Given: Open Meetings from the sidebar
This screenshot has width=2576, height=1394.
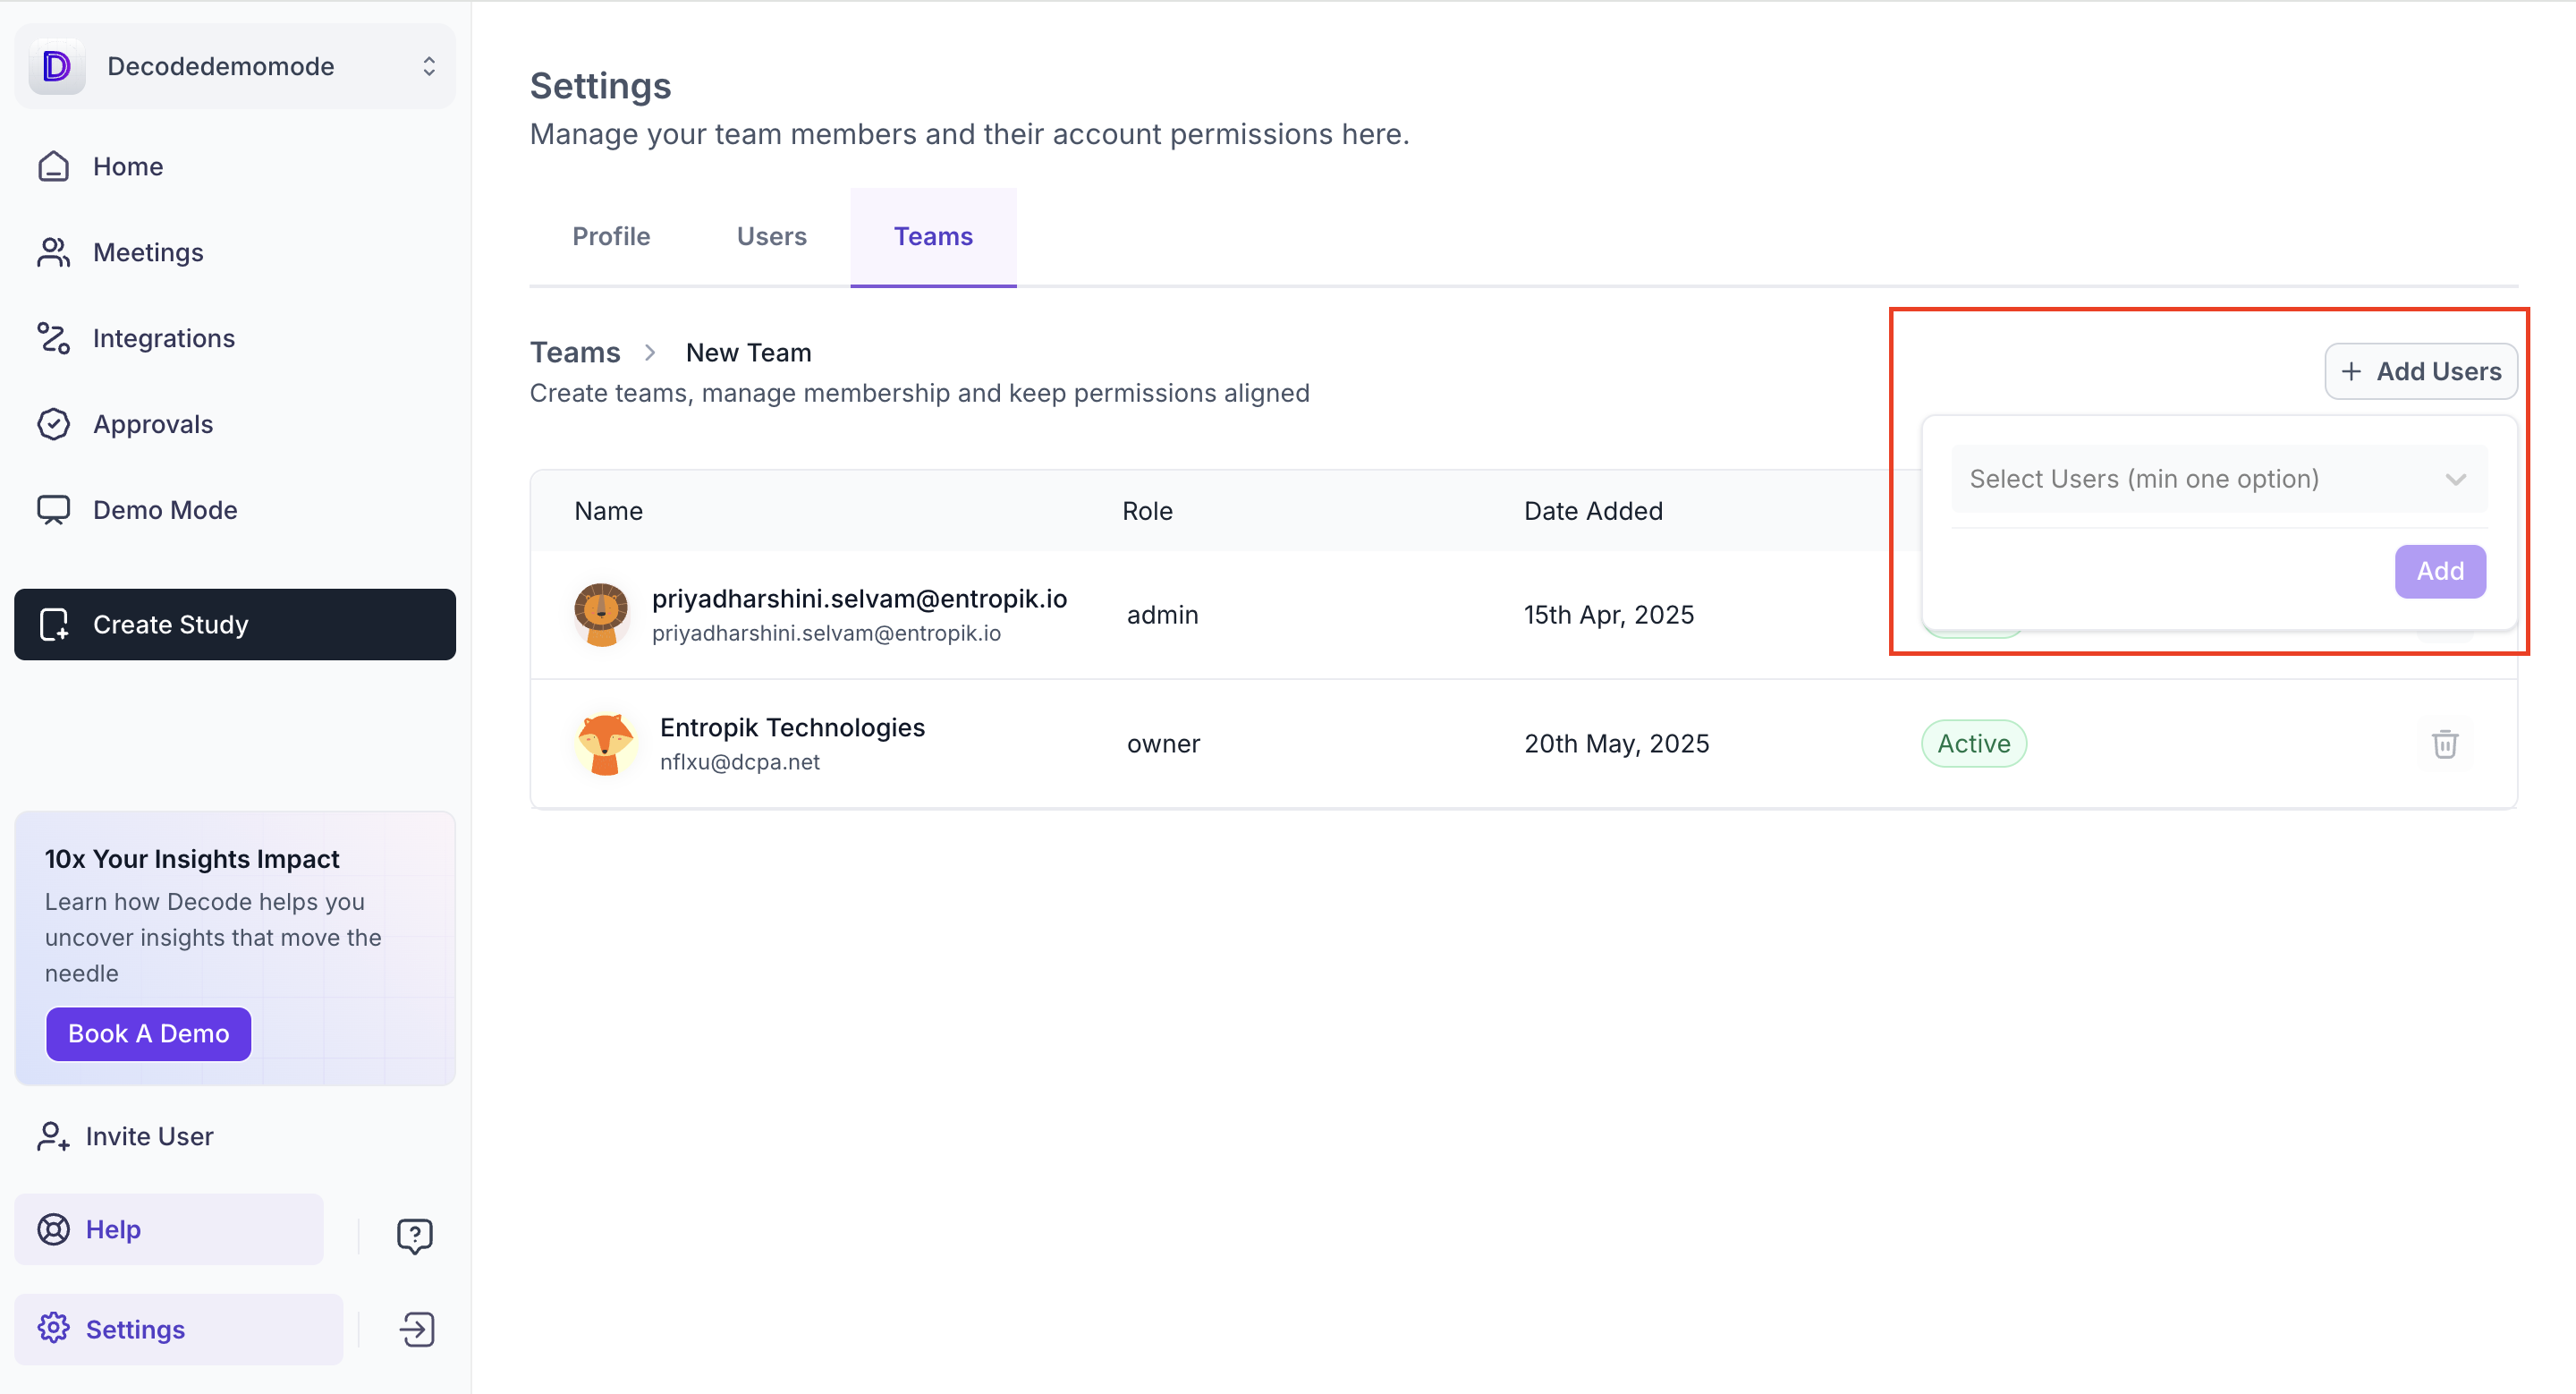Looking at the screenshot, I should tap(148, 252).
